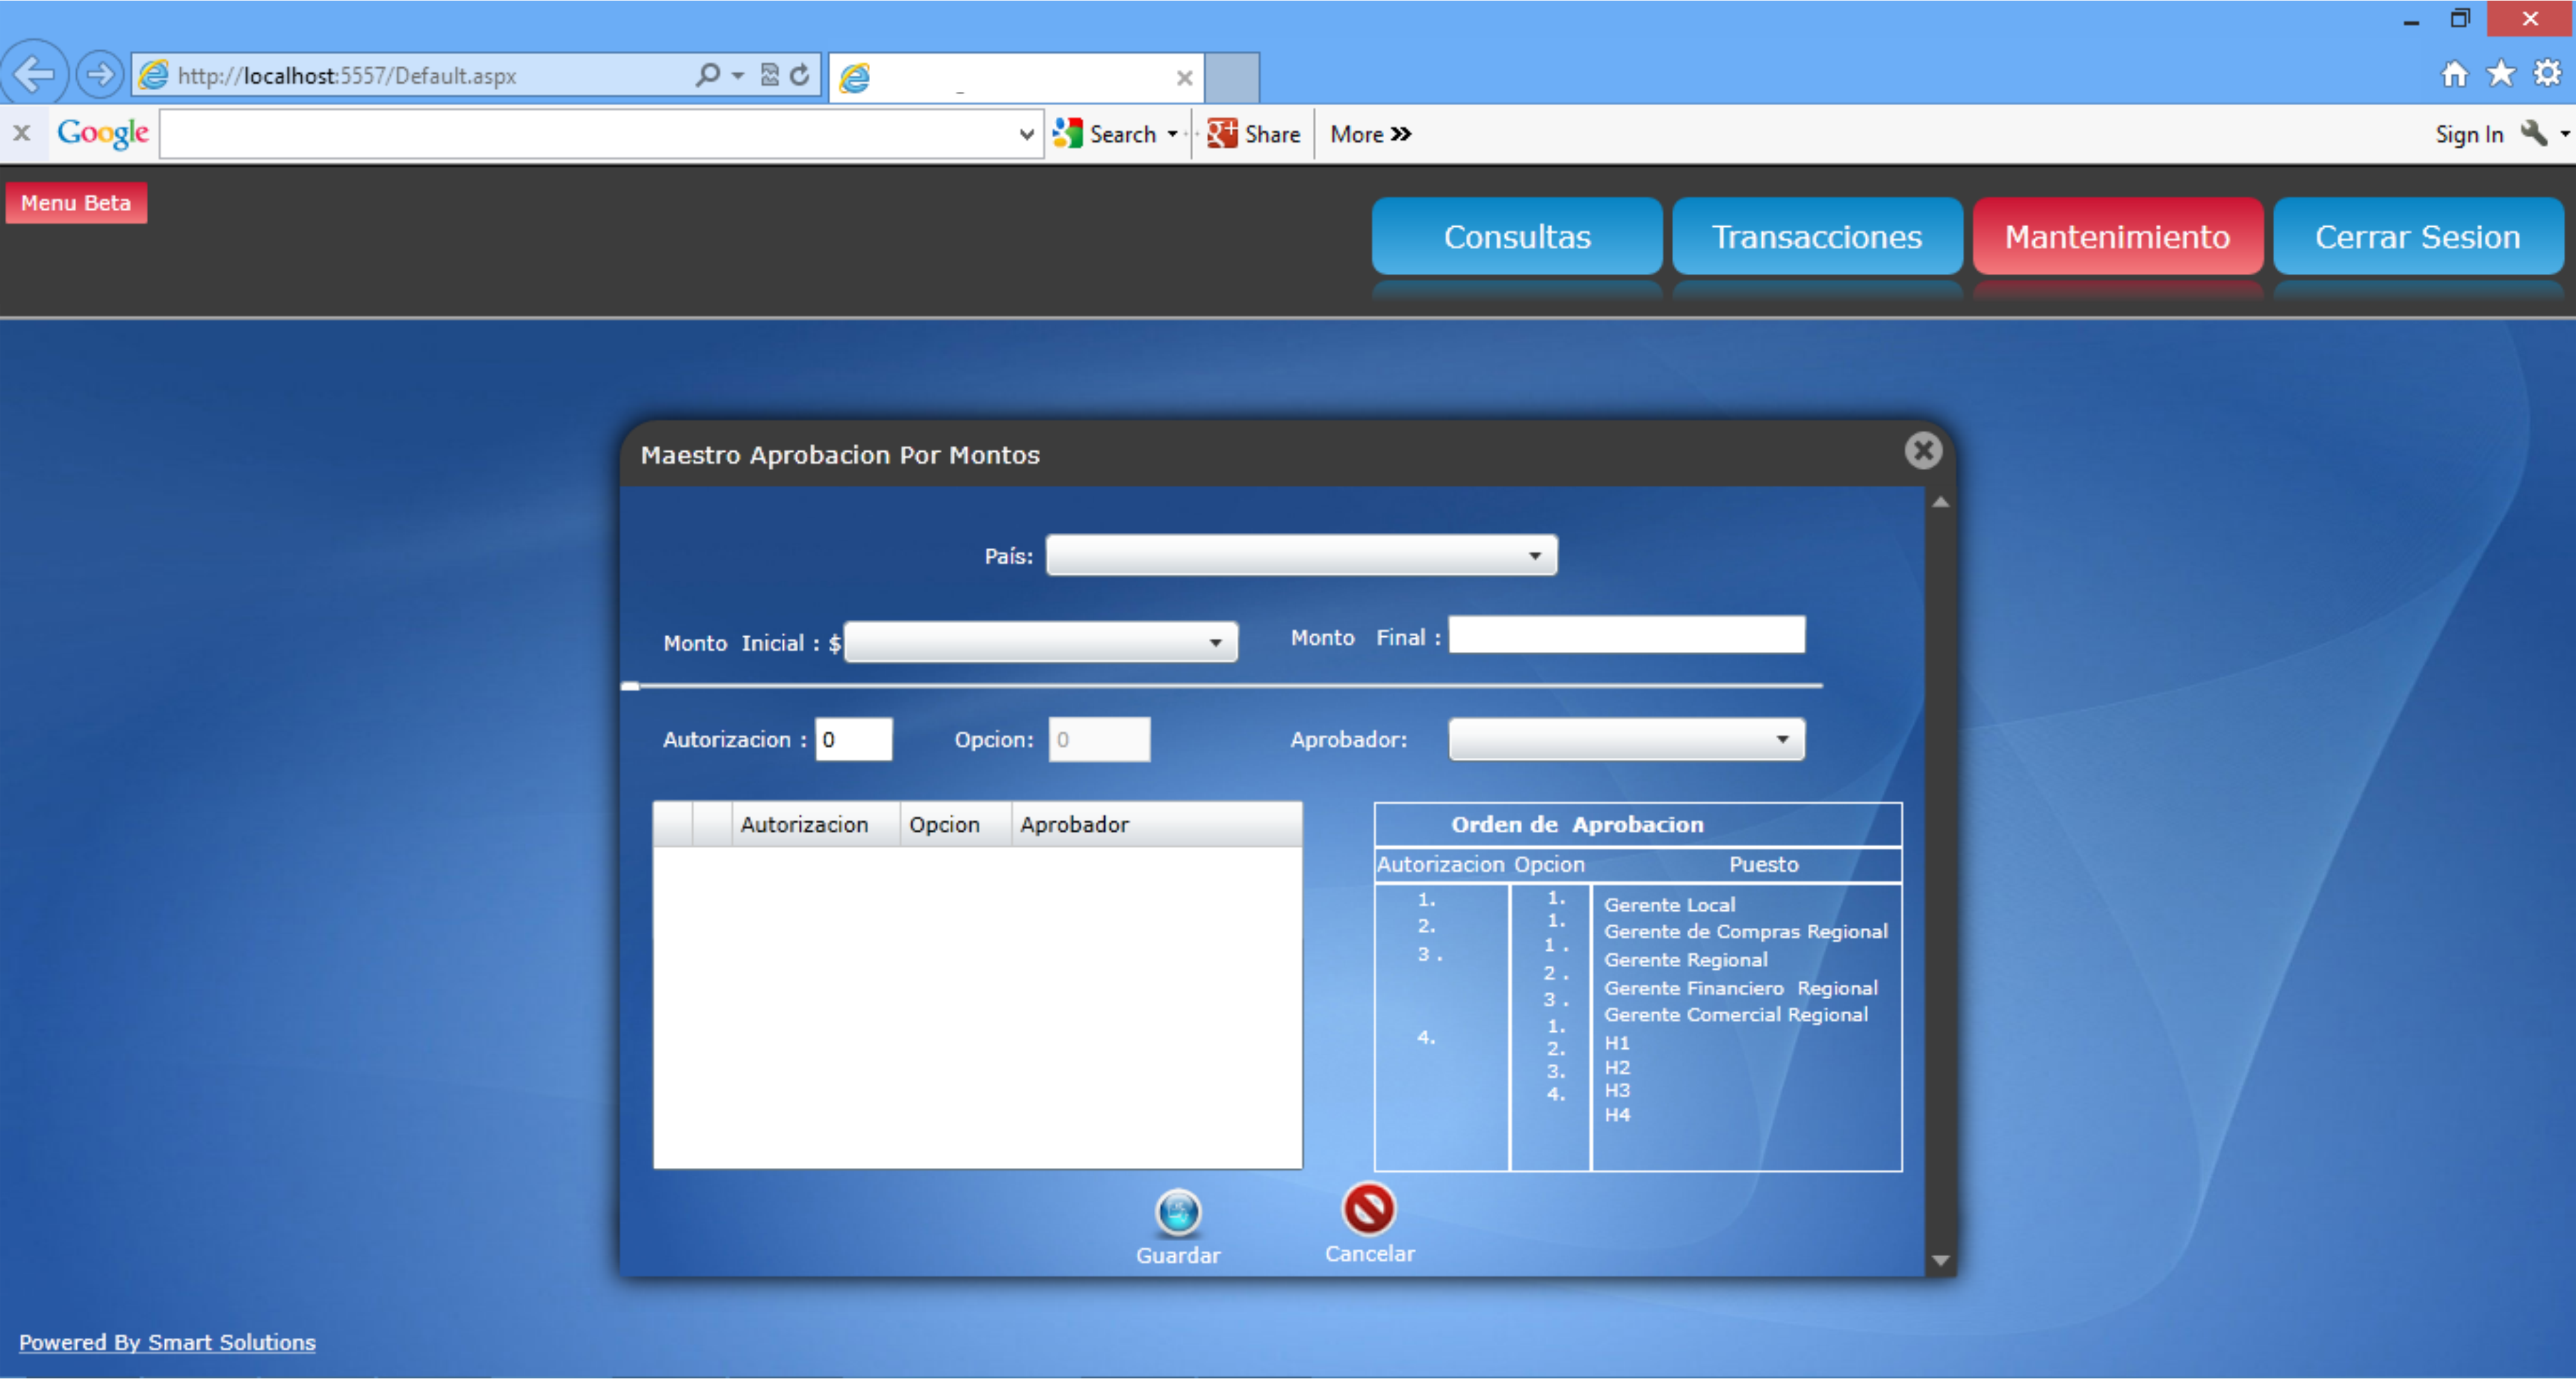Close the current browser tab
Viewport: 2576px width, 1379px height.
(1184, 77)
